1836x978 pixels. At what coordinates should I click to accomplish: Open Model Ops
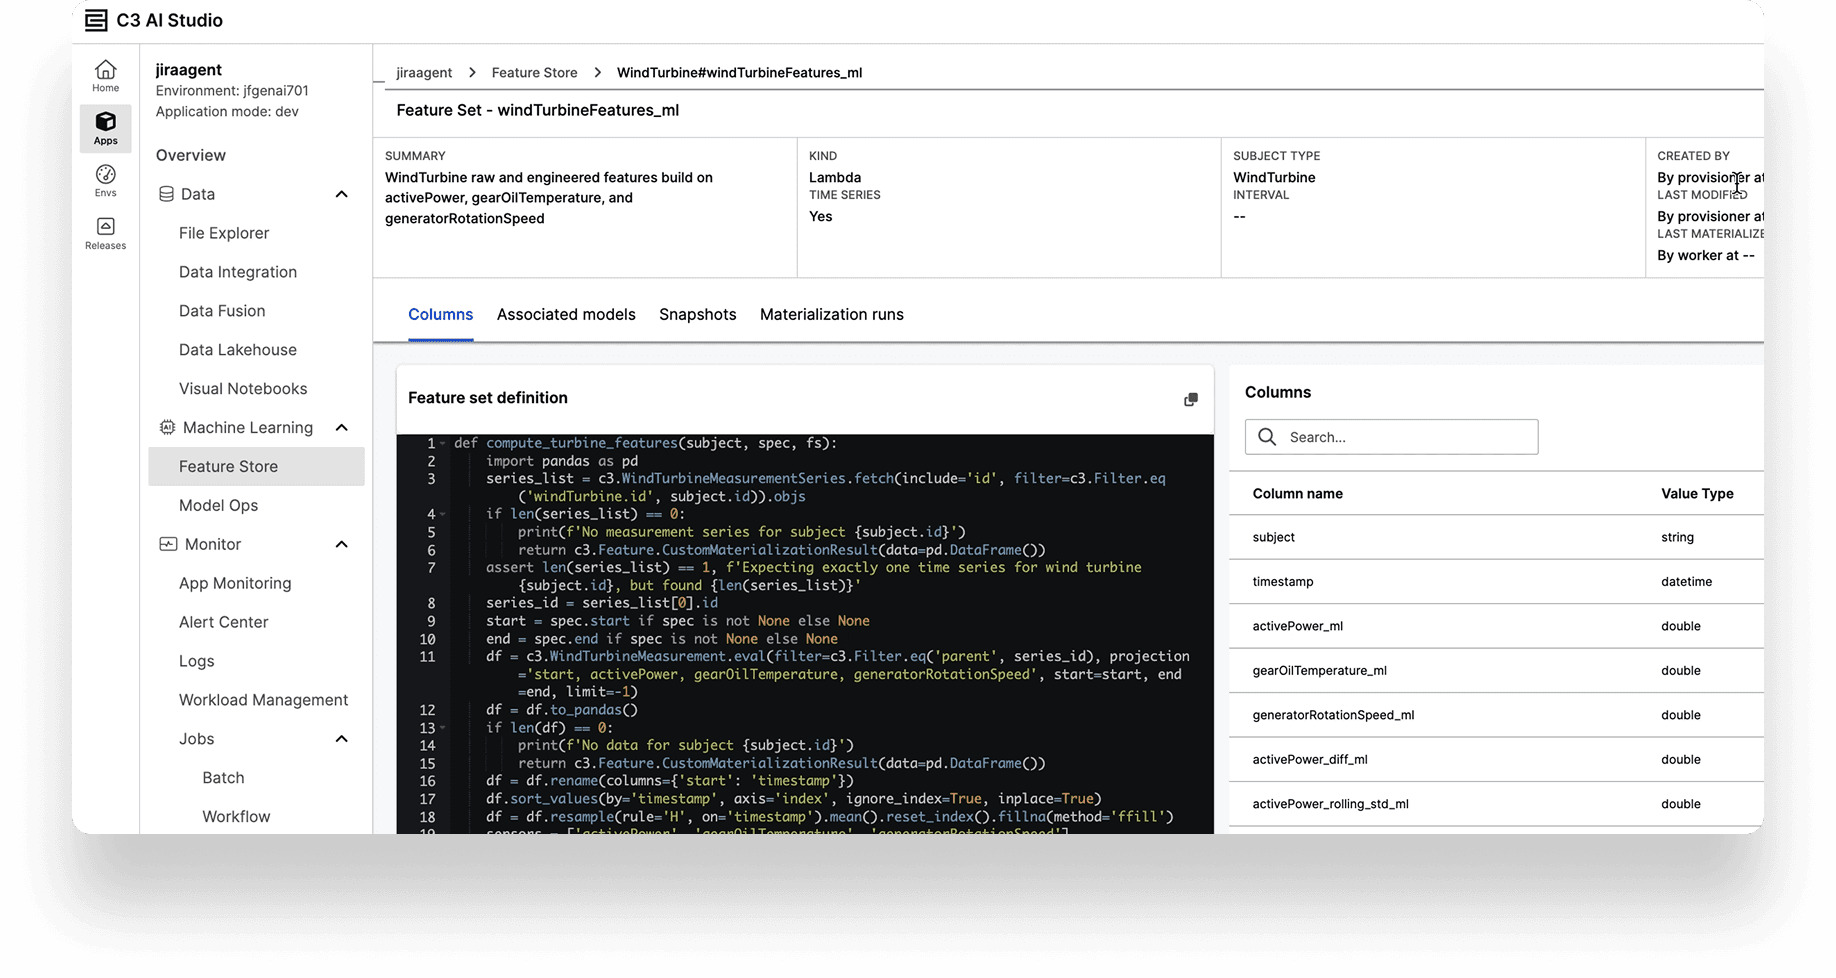click(x=218, y=505)
